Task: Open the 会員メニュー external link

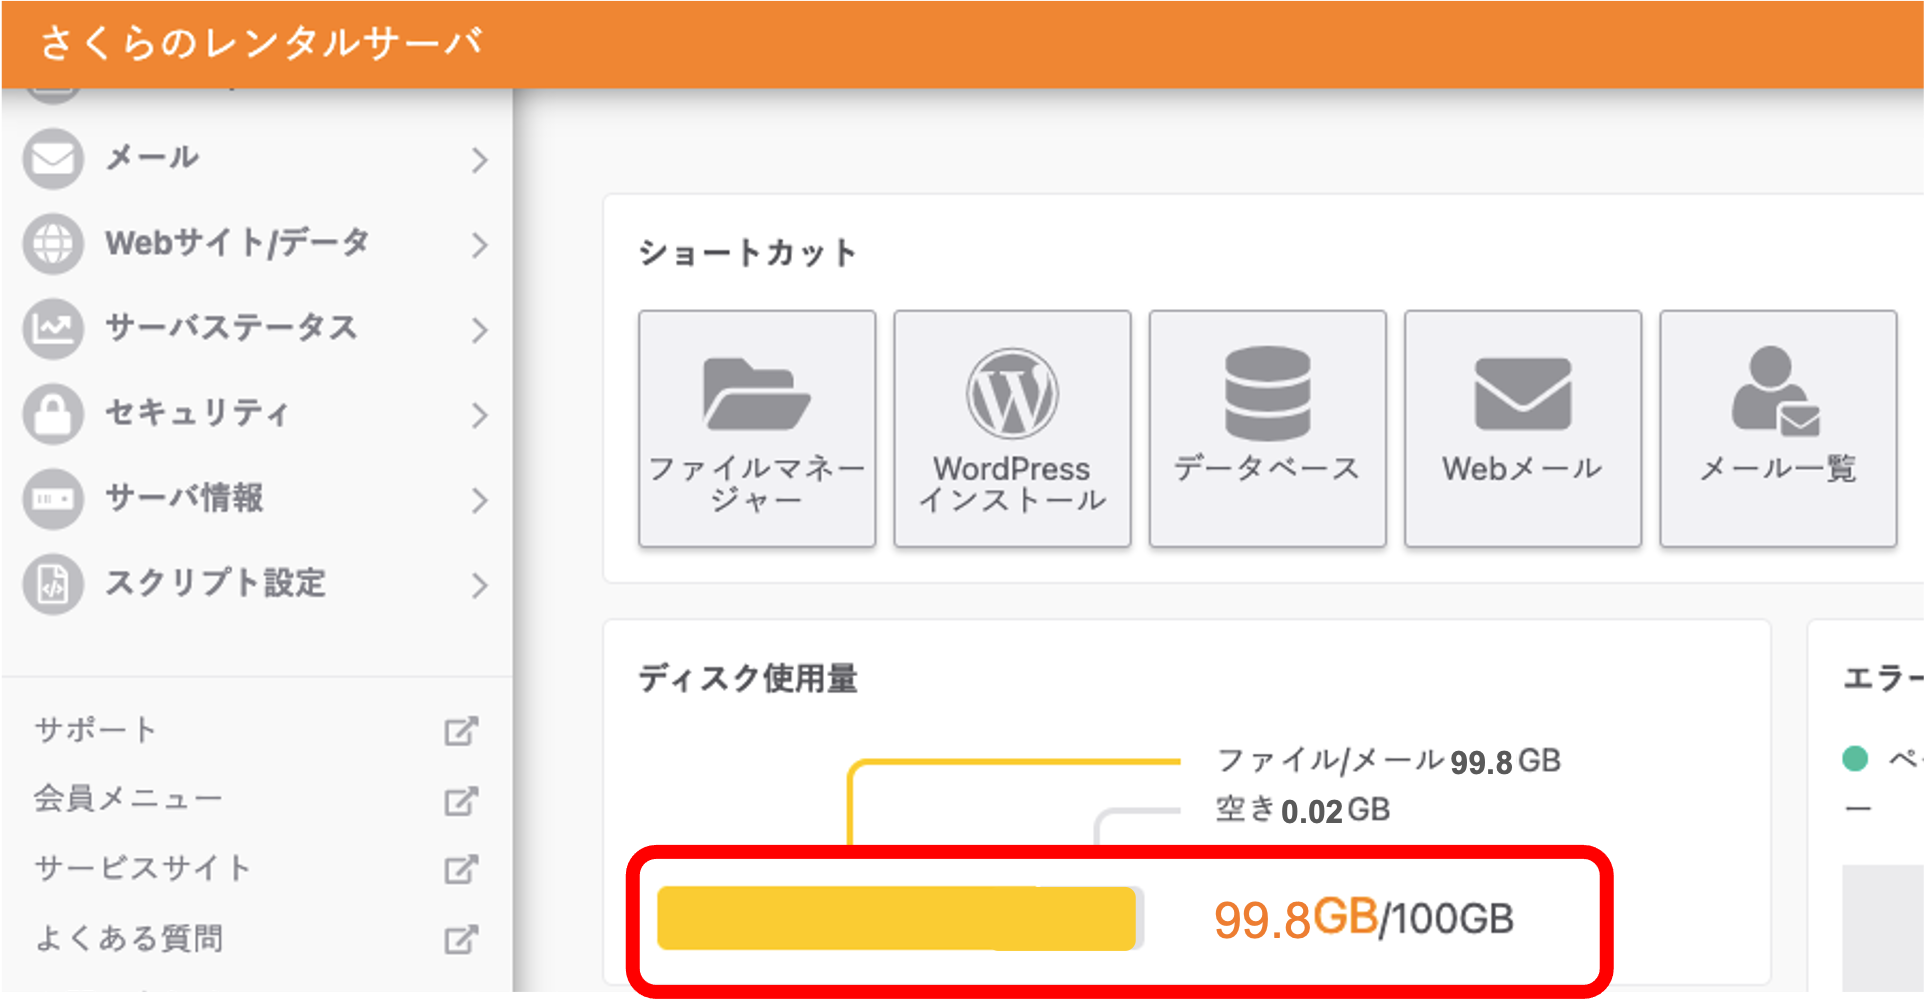Action: point(128,798)
